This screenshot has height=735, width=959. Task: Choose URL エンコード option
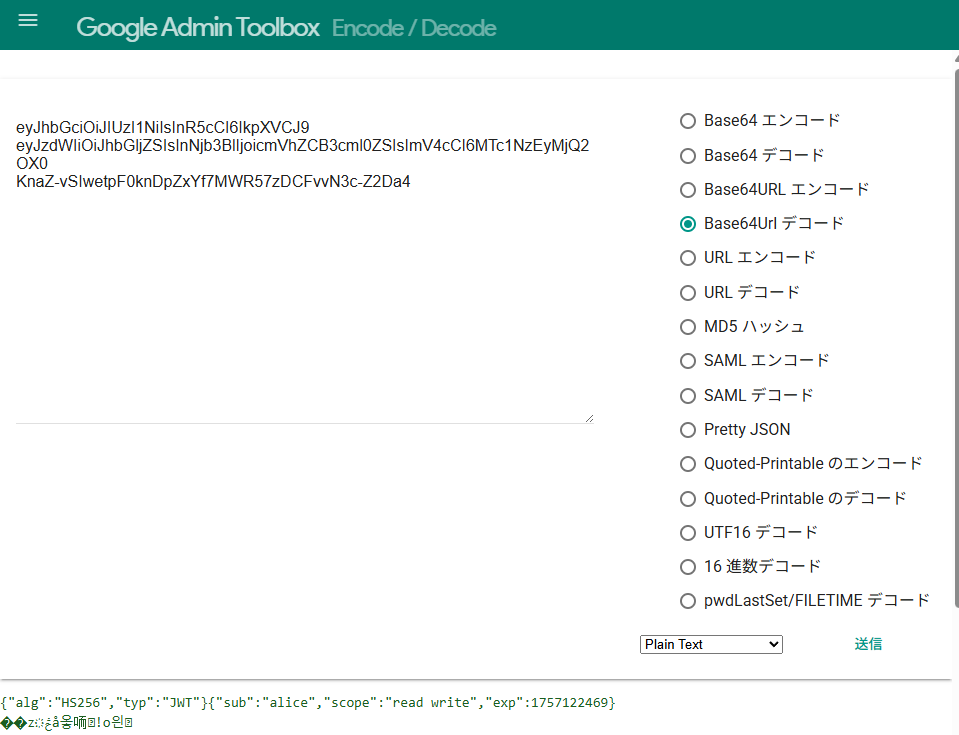pyautogui.click(x=688, y=258)
